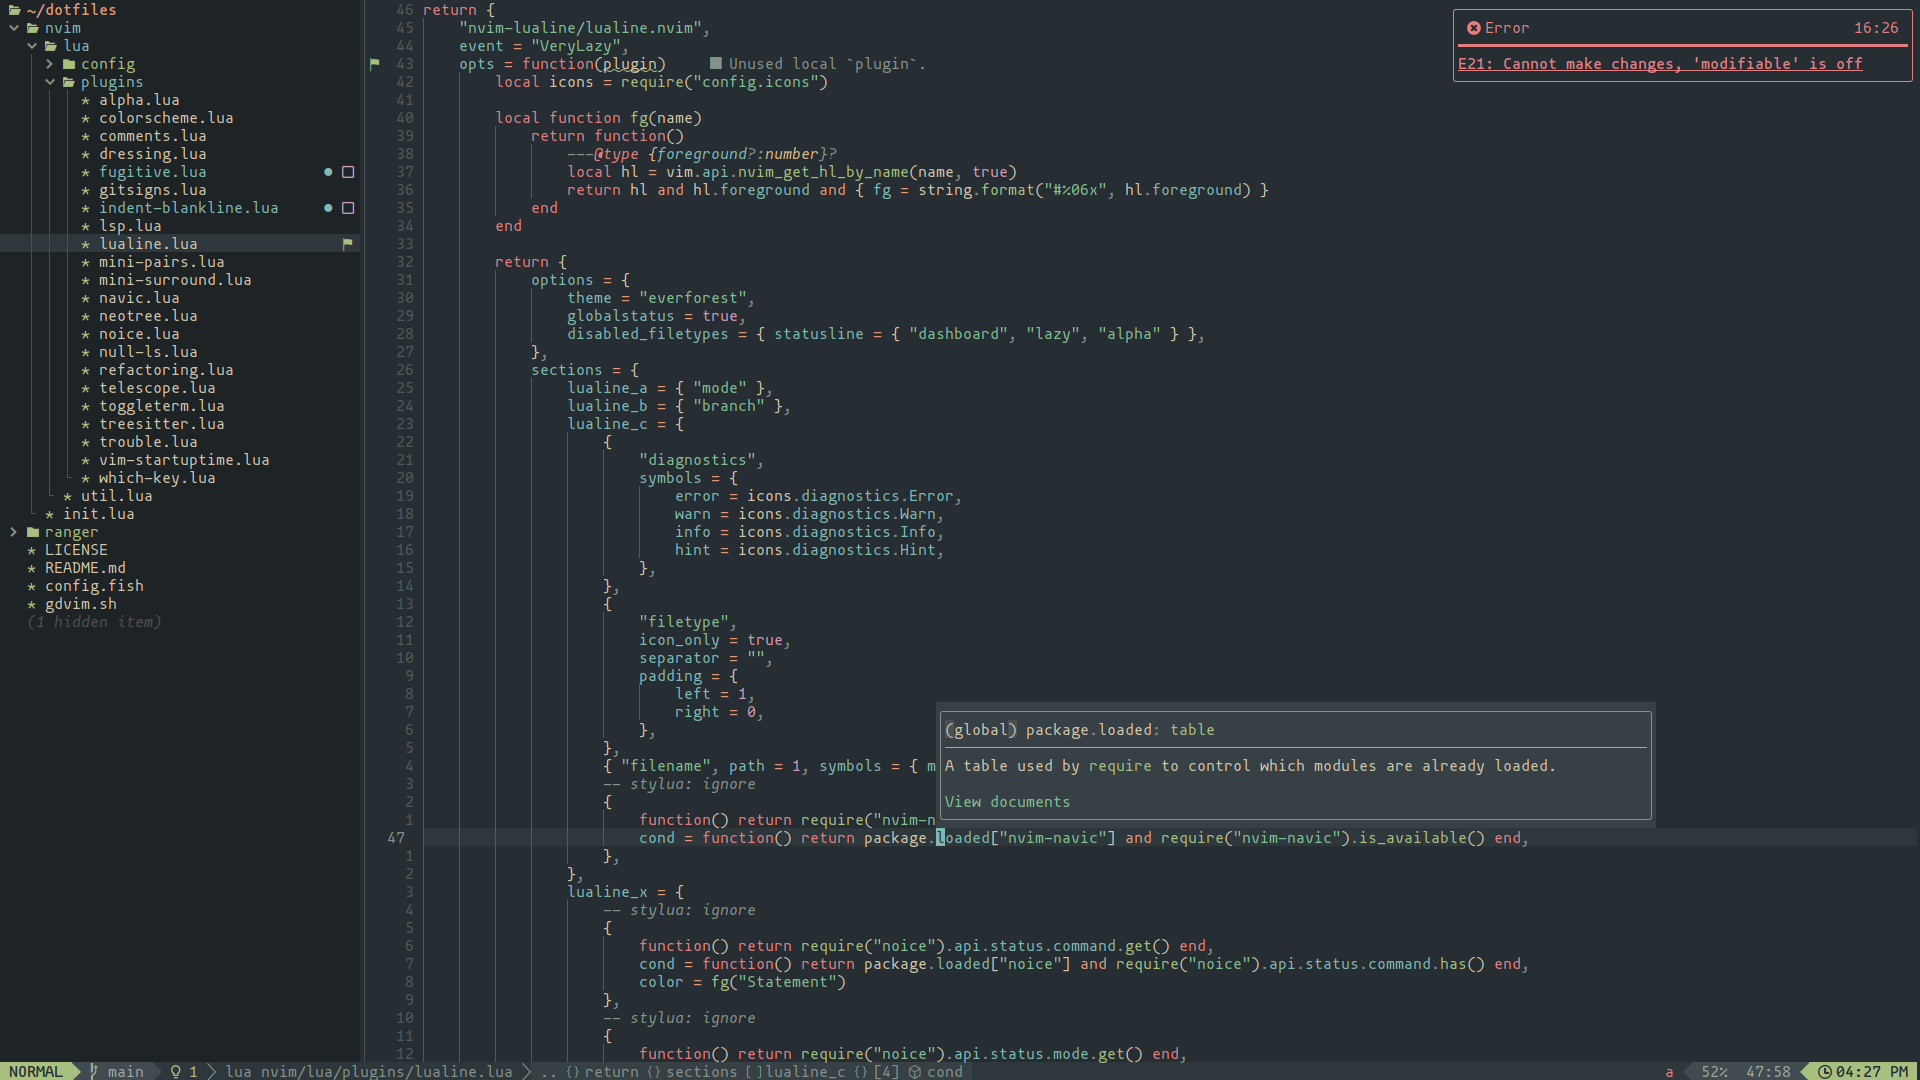Click the star icon beside LICENSE
The height and width of the screenshot is (1080, 1920).
(32, 550)
